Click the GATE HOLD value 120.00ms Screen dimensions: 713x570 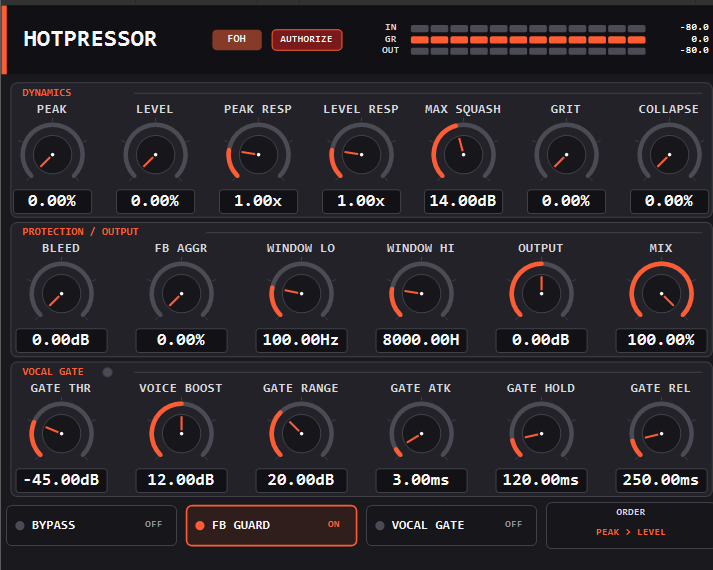[541, 480]
